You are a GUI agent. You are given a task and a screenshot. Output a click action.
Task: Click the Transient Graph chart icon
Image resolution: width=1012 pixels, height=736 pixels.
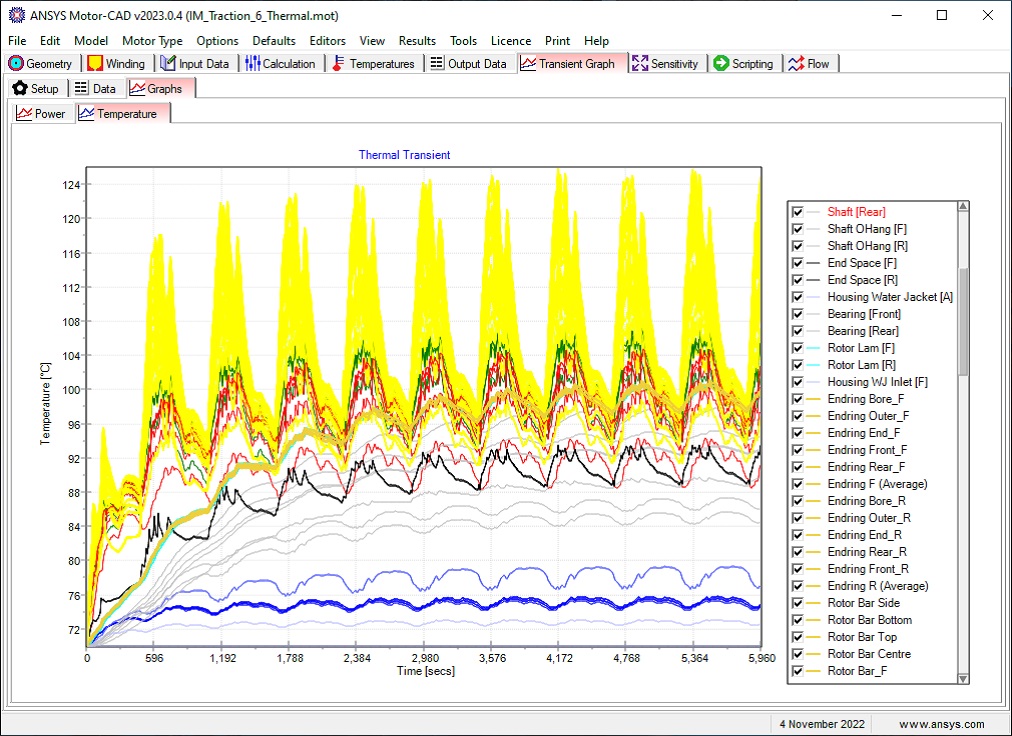[528, 63]
